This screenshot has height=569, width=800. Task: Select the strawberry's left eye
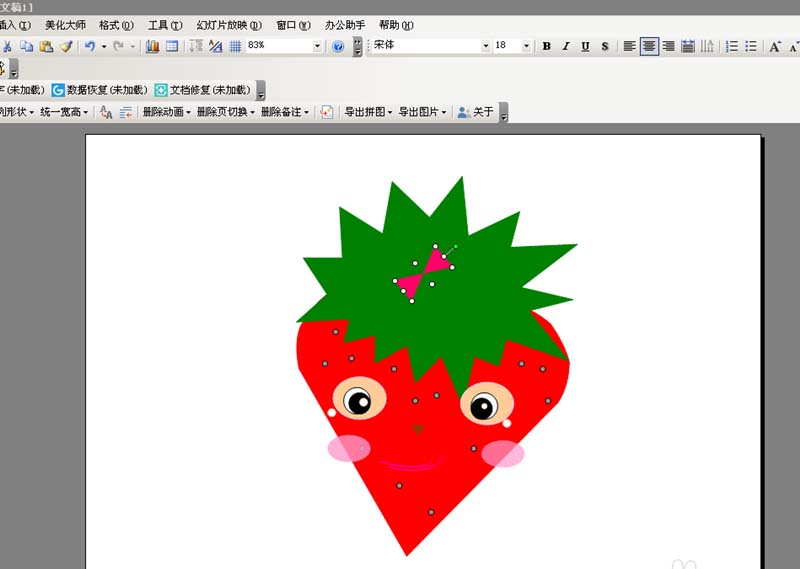pos(359,398)
